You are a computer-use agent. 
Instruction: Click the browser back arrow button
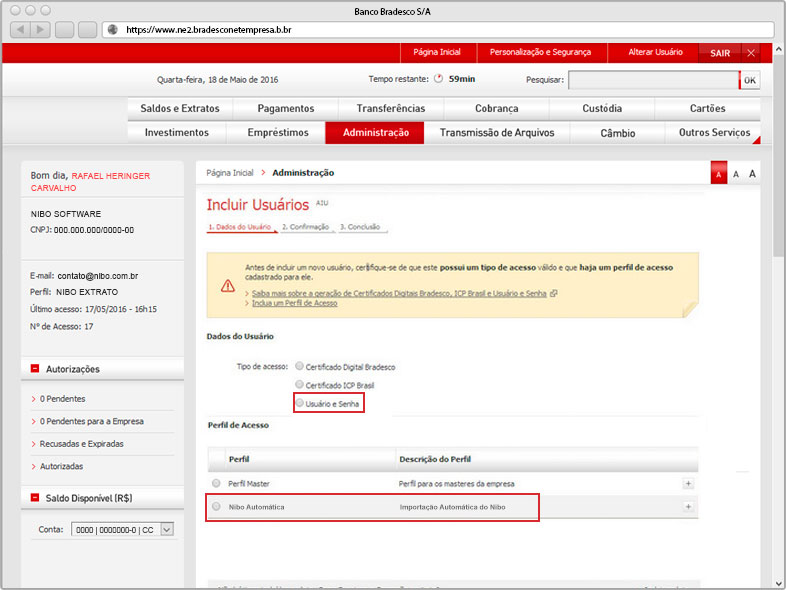[19, 29]
